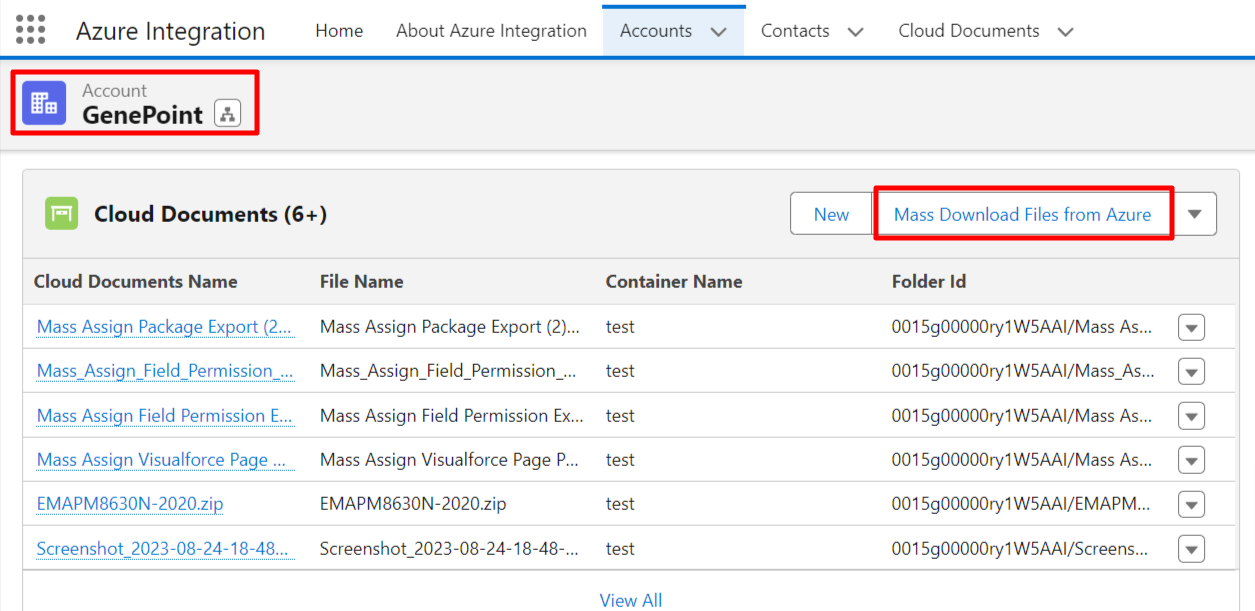Open more actions dropdown beside Mass Download
This screenshot has width=1255, height=611.
[1194, 214]
